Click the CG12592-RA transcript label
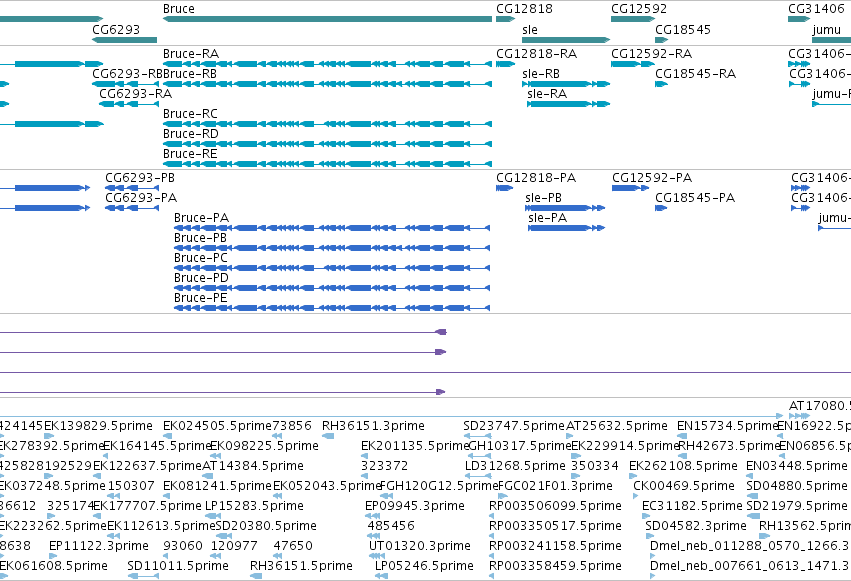The height and width of the screenshot is (581, 851). pos(652,54)
